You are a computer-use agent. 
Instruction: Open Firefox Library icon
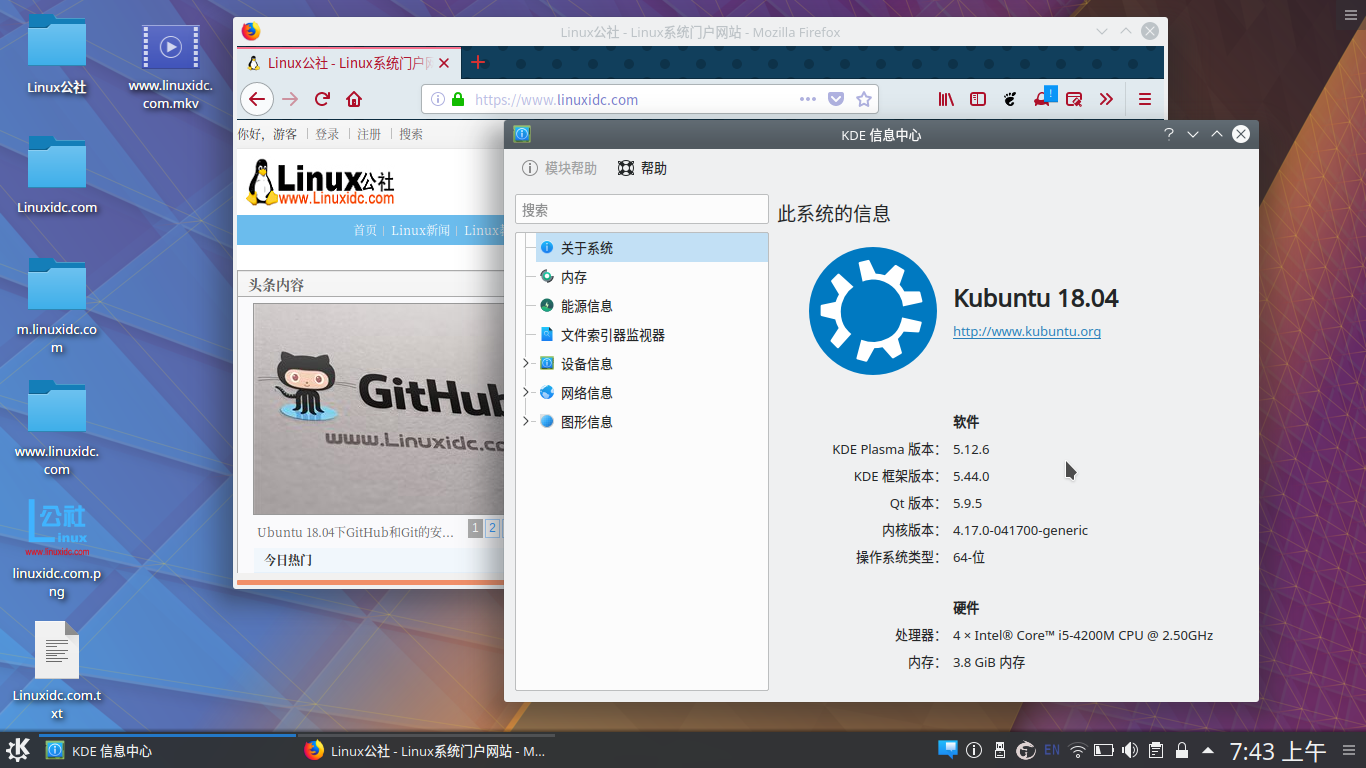click(x=946, y=99)
